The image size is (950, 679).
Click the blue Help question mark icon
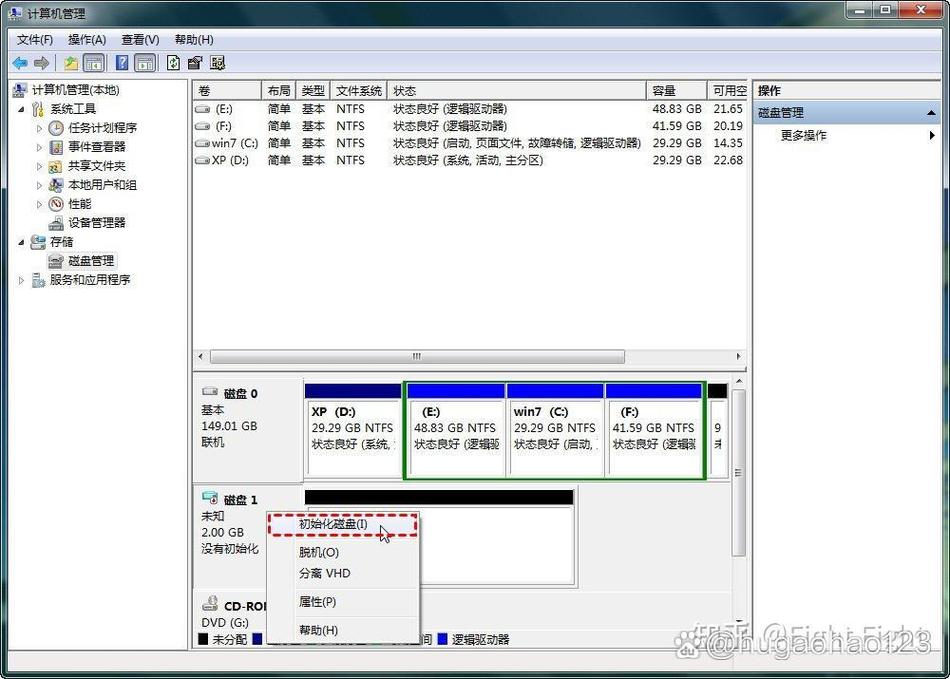point(122,62)
